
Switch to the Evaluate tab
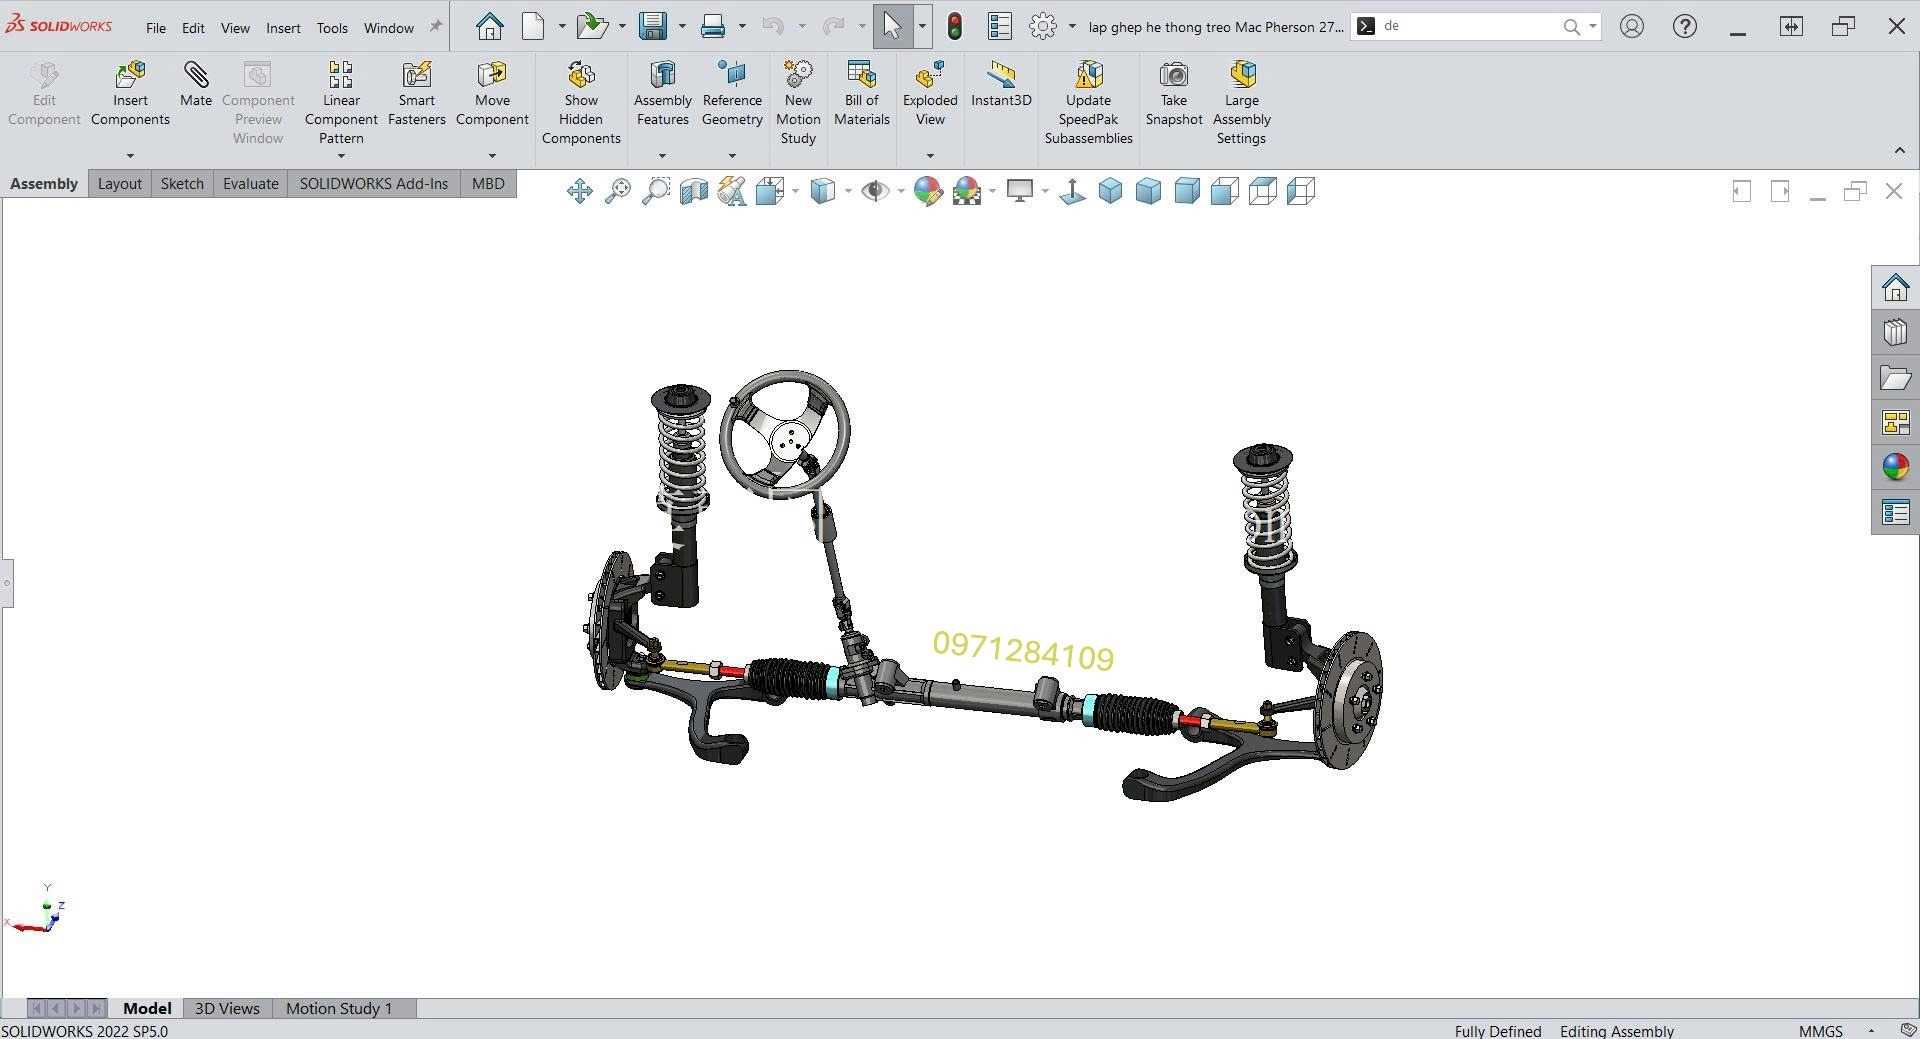coord(250,184)
